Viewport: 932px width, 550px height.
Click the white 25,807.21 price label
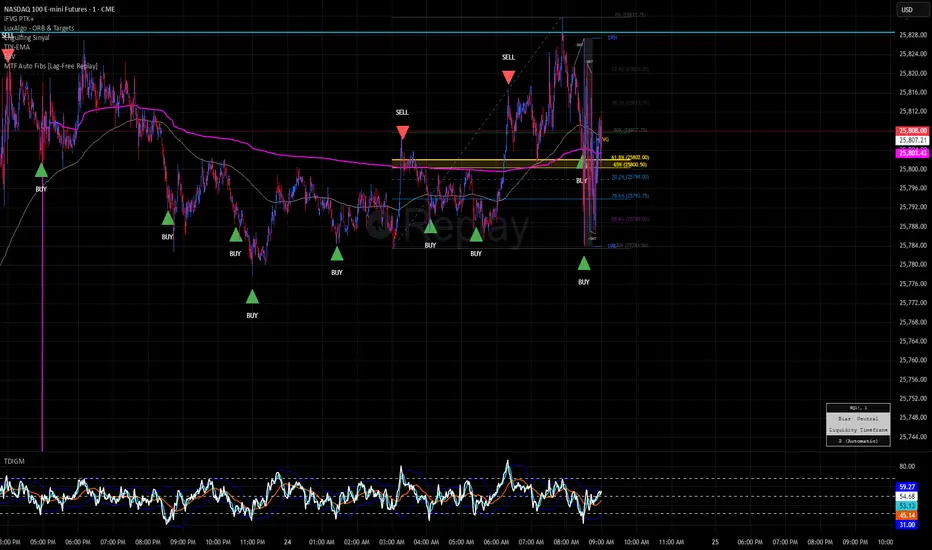[x=912, y=140]
